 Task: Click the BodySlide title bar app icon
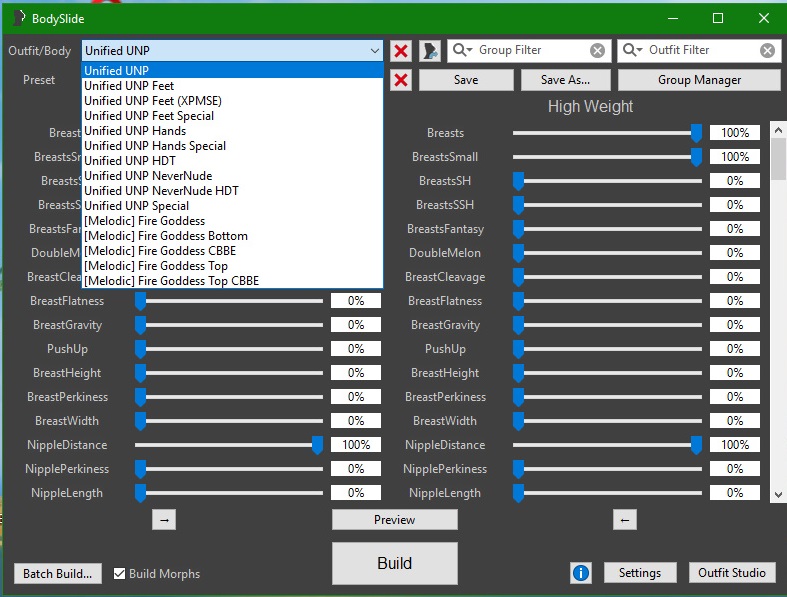[19, 18]
